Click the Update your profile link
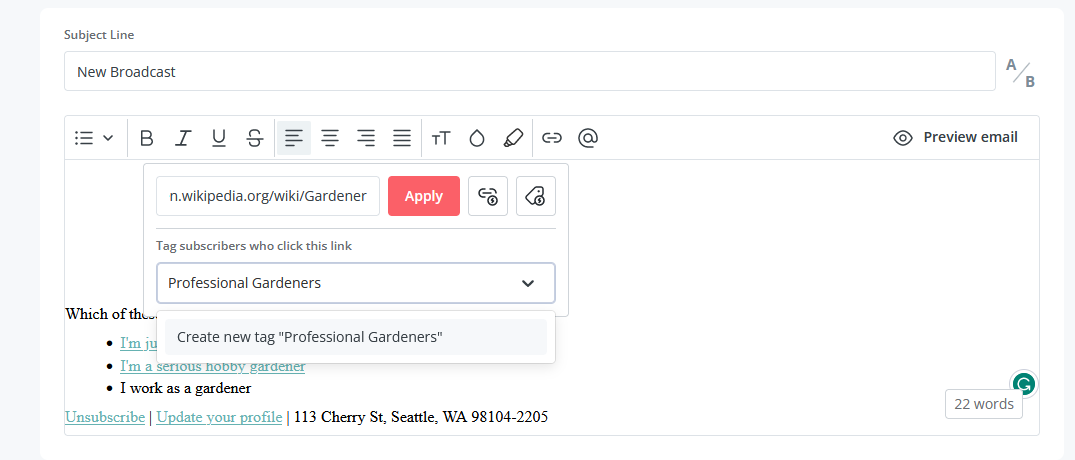 tap(219, 417)
